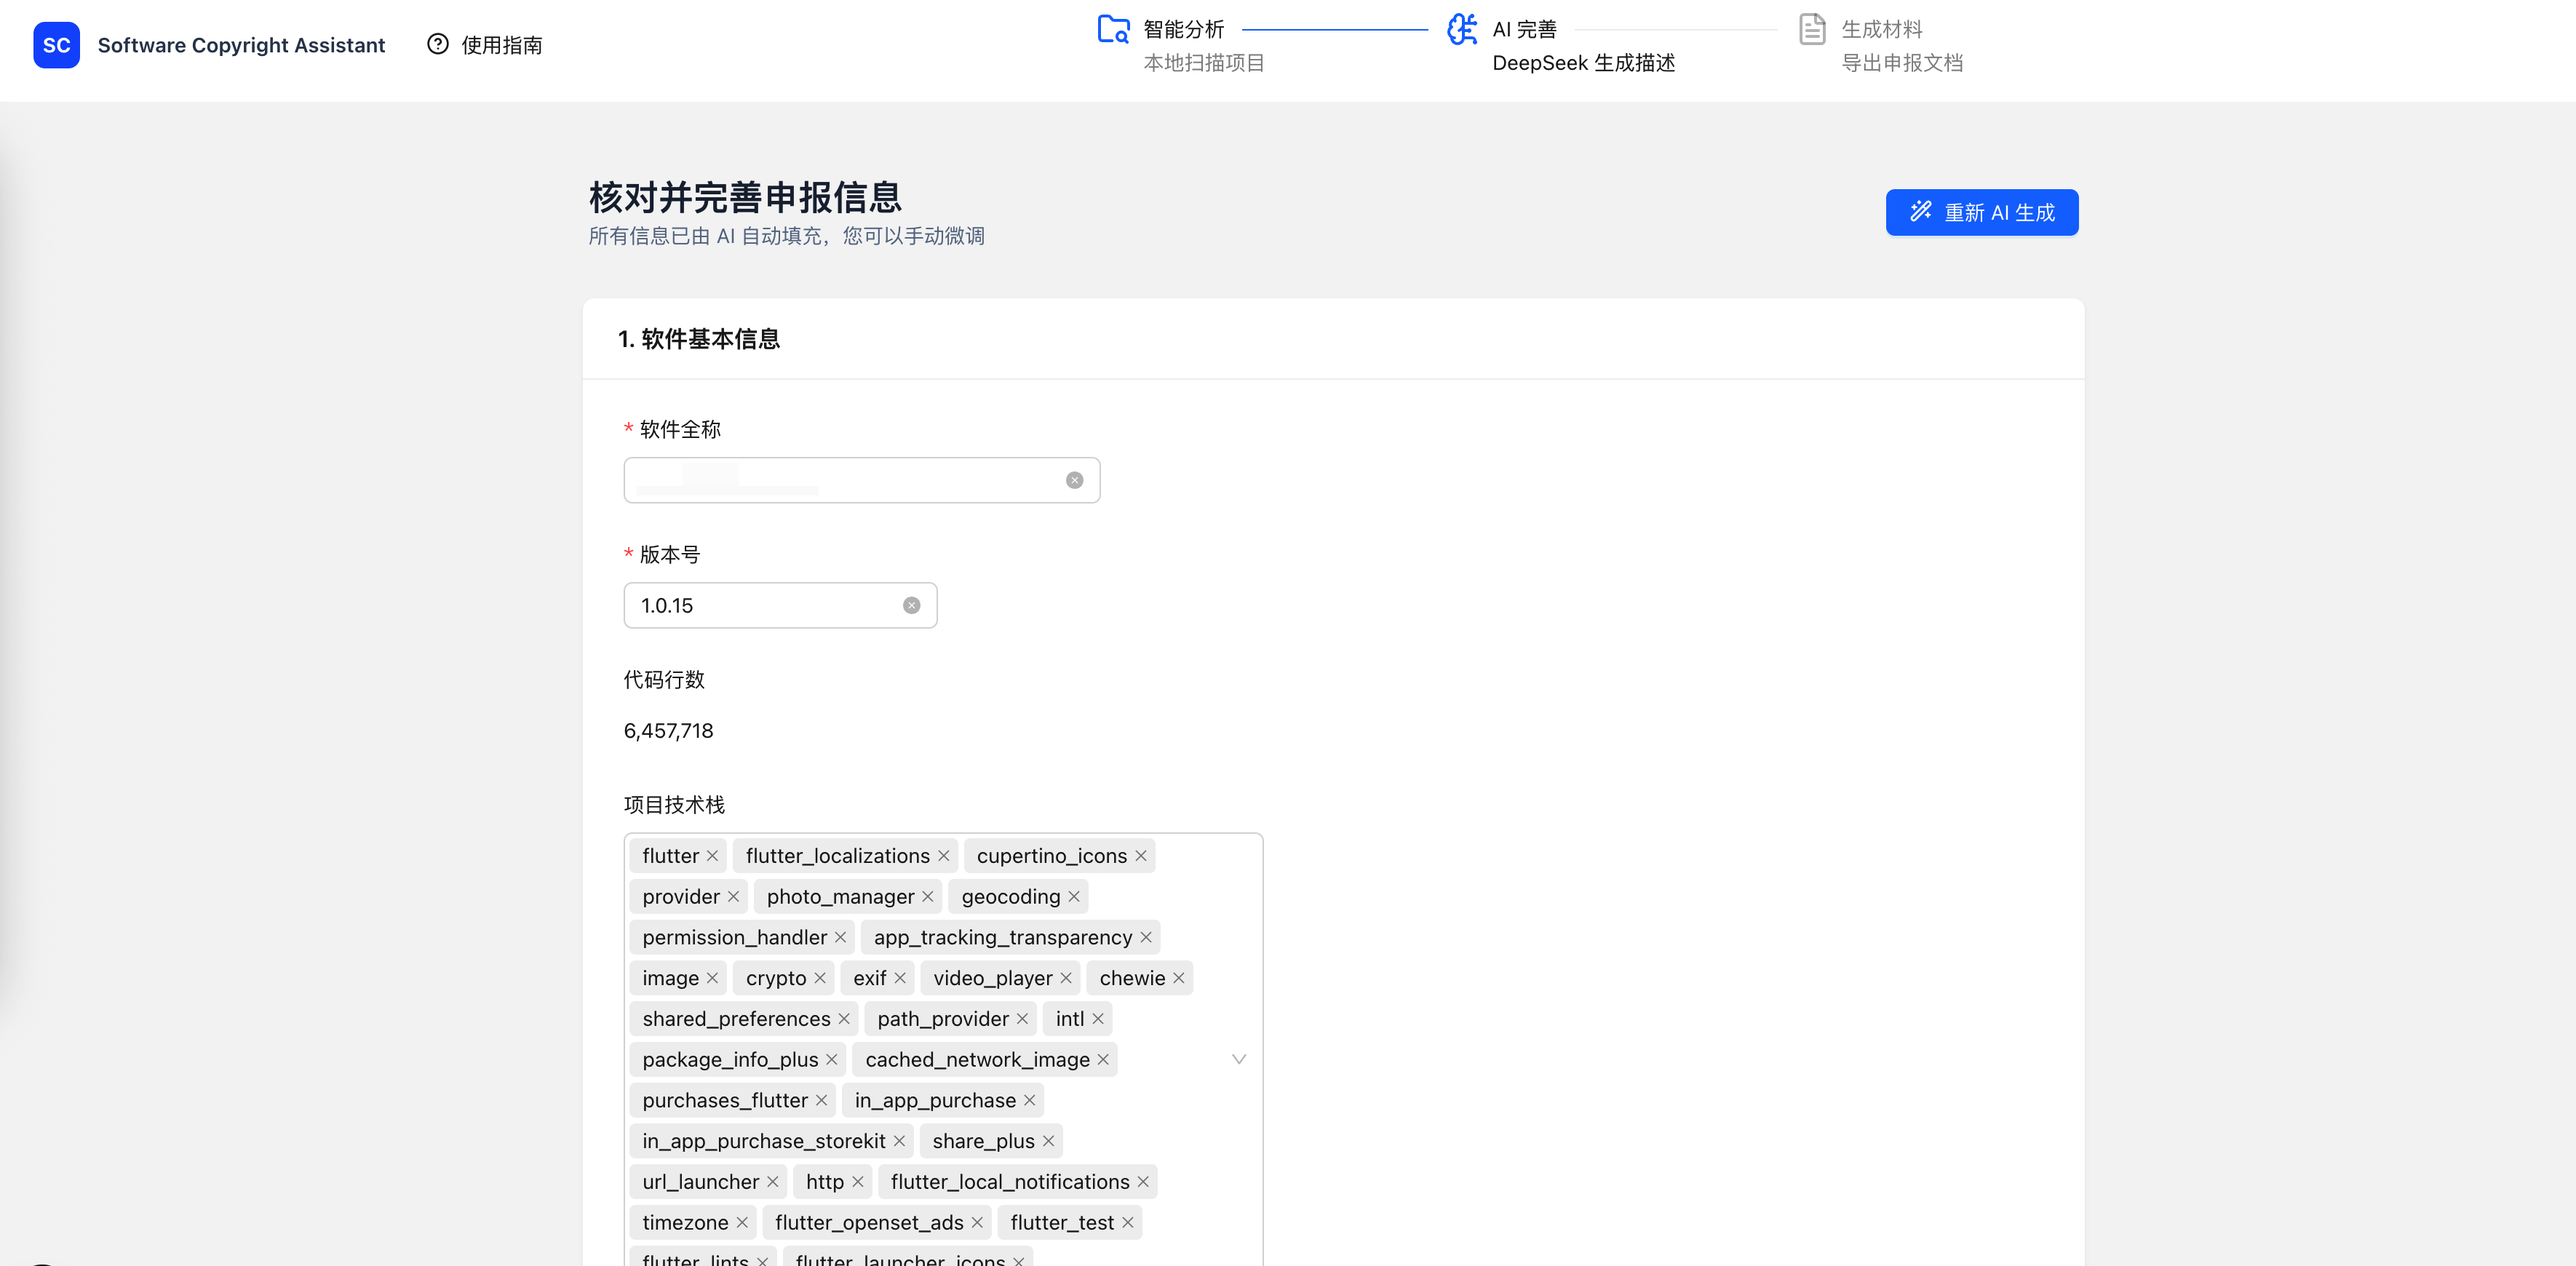Click the SC app logo icon

56,45
